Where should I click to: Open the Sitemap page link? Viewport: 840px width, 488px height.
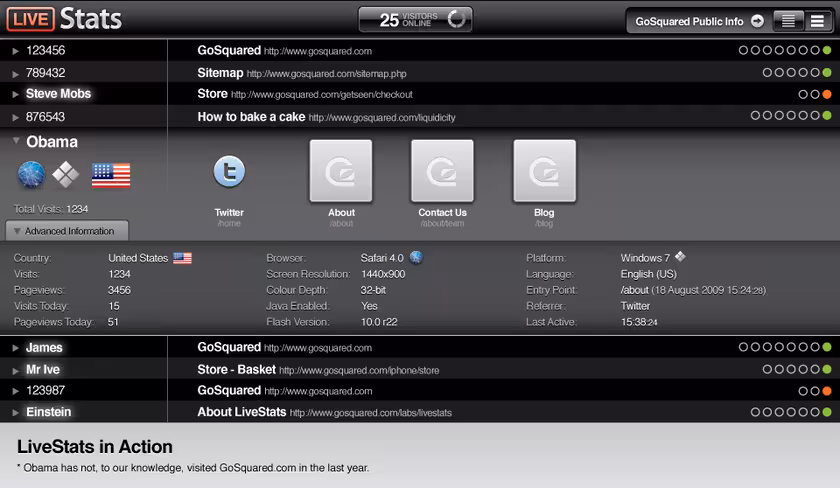click(302, 73)
